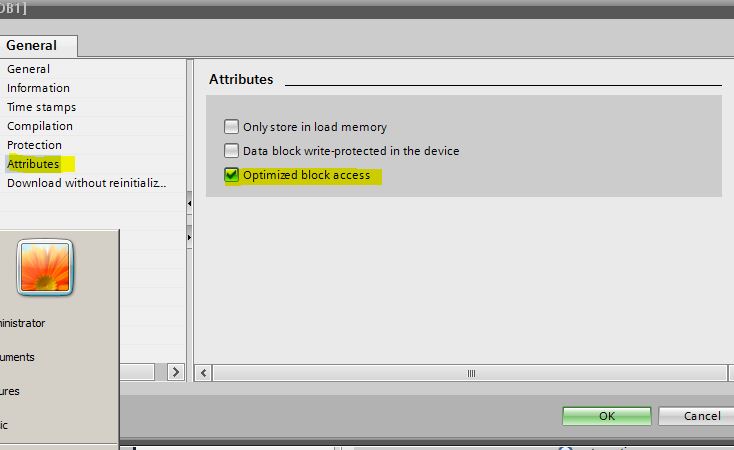Click right scroll arrow of navigation list
The height and width of the screenshot is (450, 734).
(x=176, y=372)
